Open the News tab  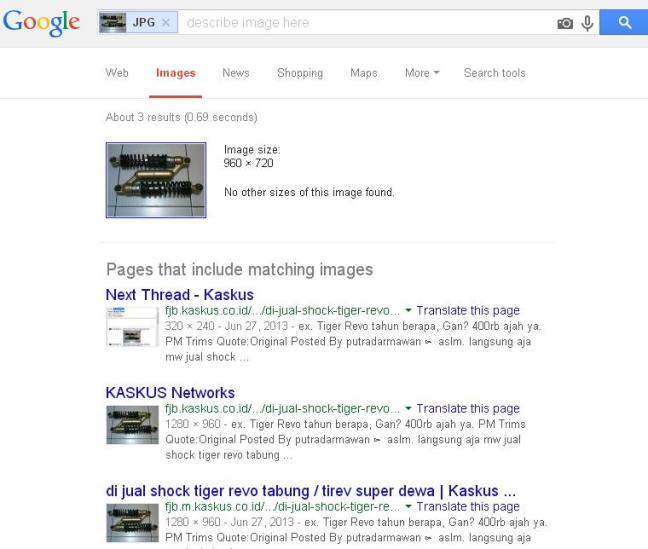tap(236, 73)
